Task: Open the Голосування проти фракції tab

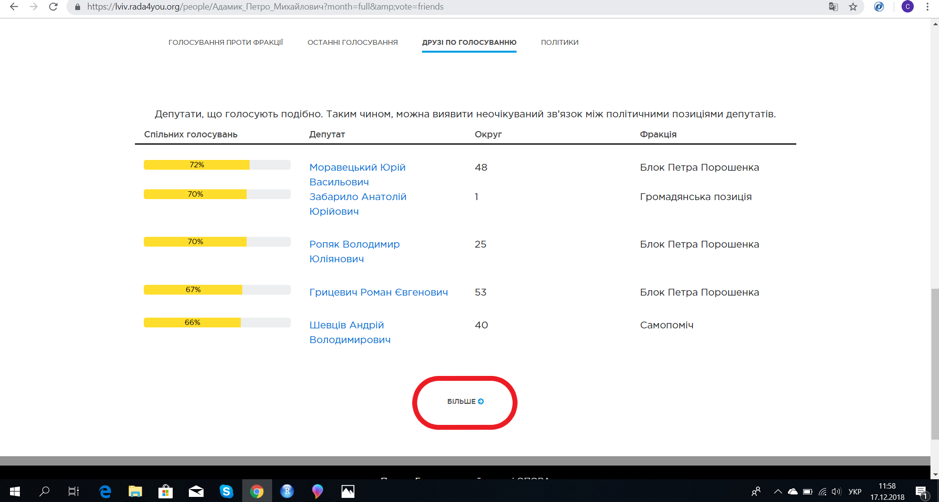Action: 225,42
